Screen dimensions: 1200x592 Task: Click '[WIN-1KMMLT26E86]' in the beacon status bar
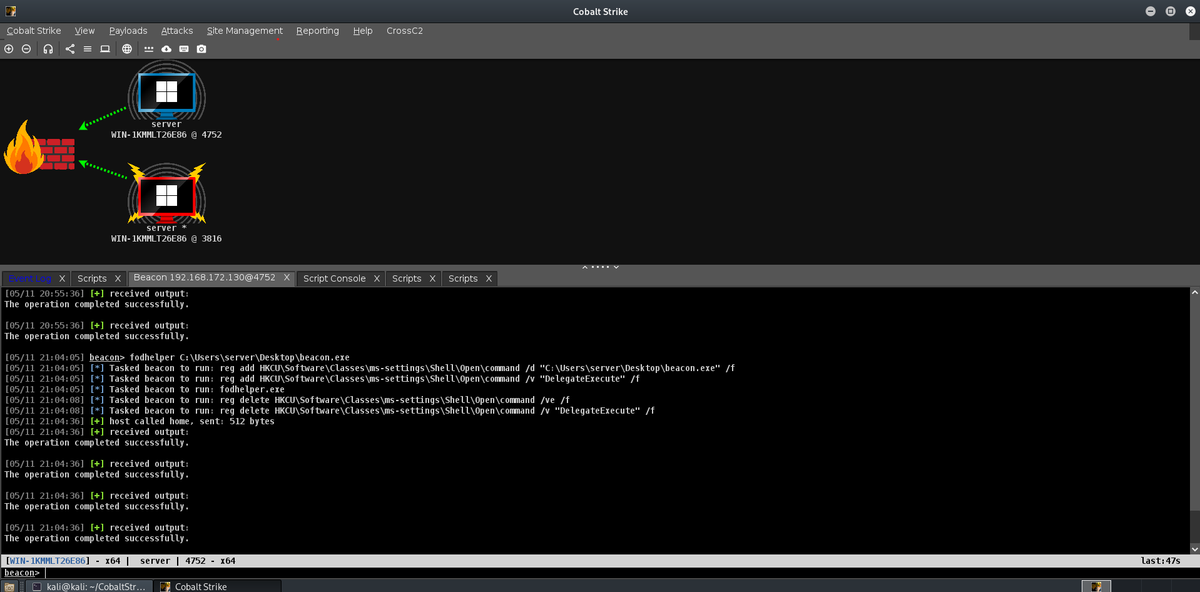tap(48, 561)
